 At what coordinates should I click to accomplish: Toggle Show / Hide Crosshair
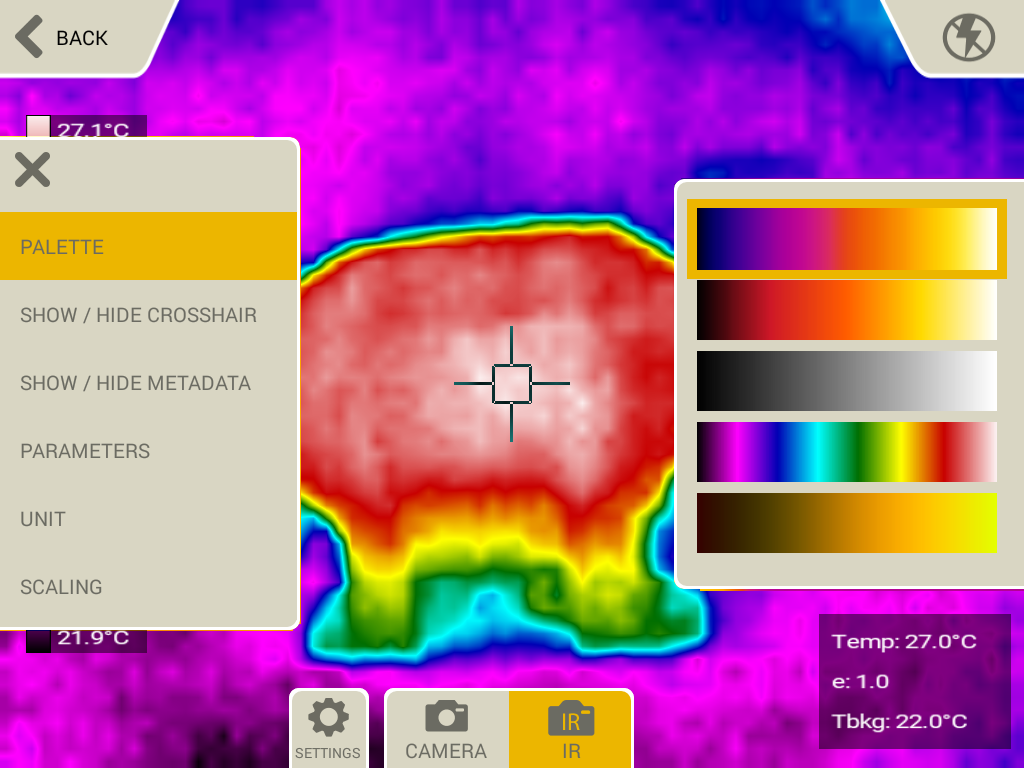pyautogui.click(x=148, y=315)
